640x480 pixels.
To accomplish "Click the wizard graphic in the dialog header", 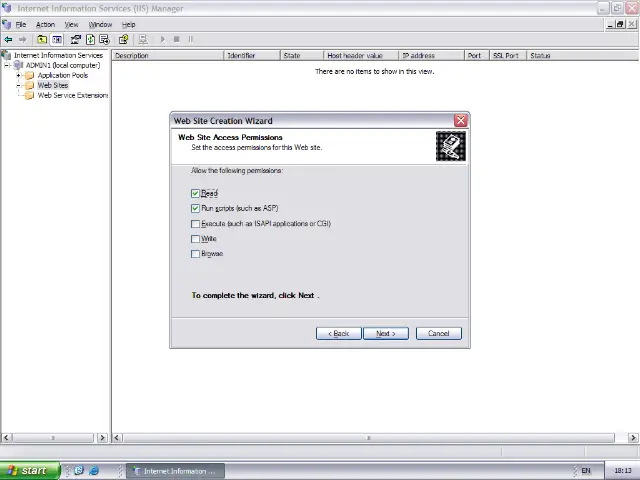I will (x=451, y=146).
